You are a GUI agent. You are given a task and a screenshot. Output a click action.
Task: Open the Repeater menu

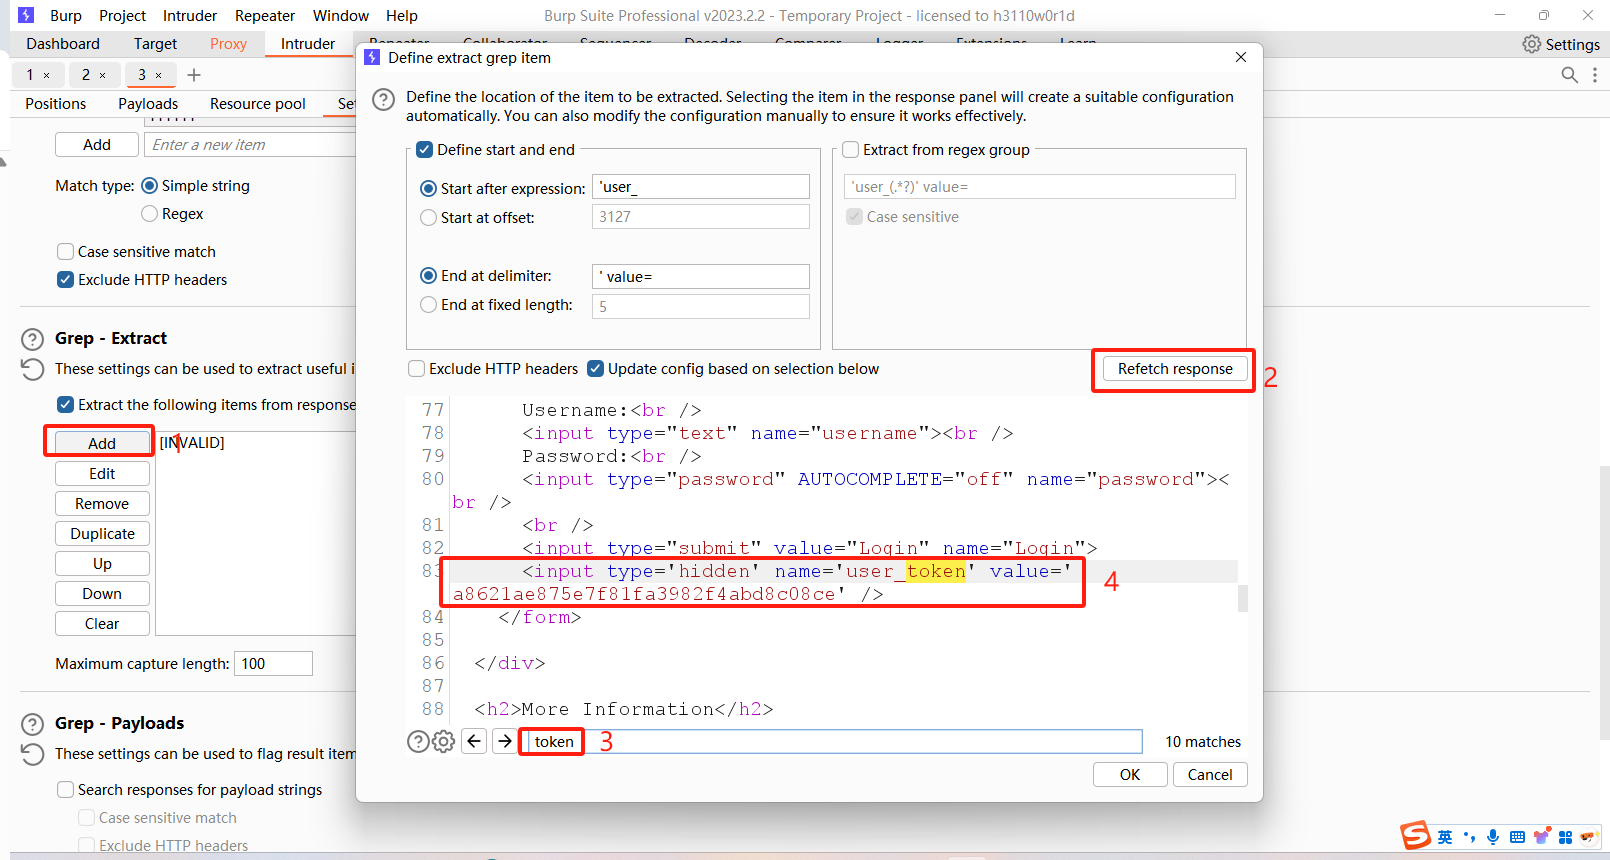tap(265, 16)
